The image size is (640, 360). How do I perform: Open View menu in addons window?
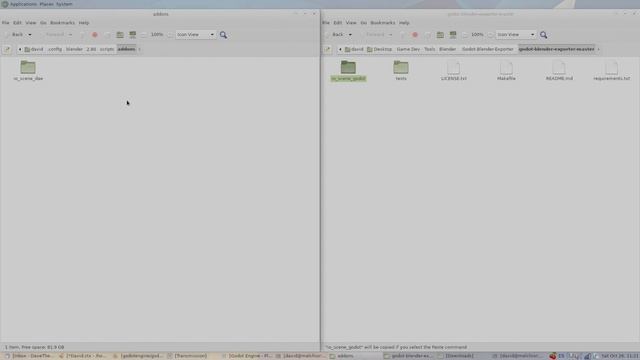tap(31, 23)
